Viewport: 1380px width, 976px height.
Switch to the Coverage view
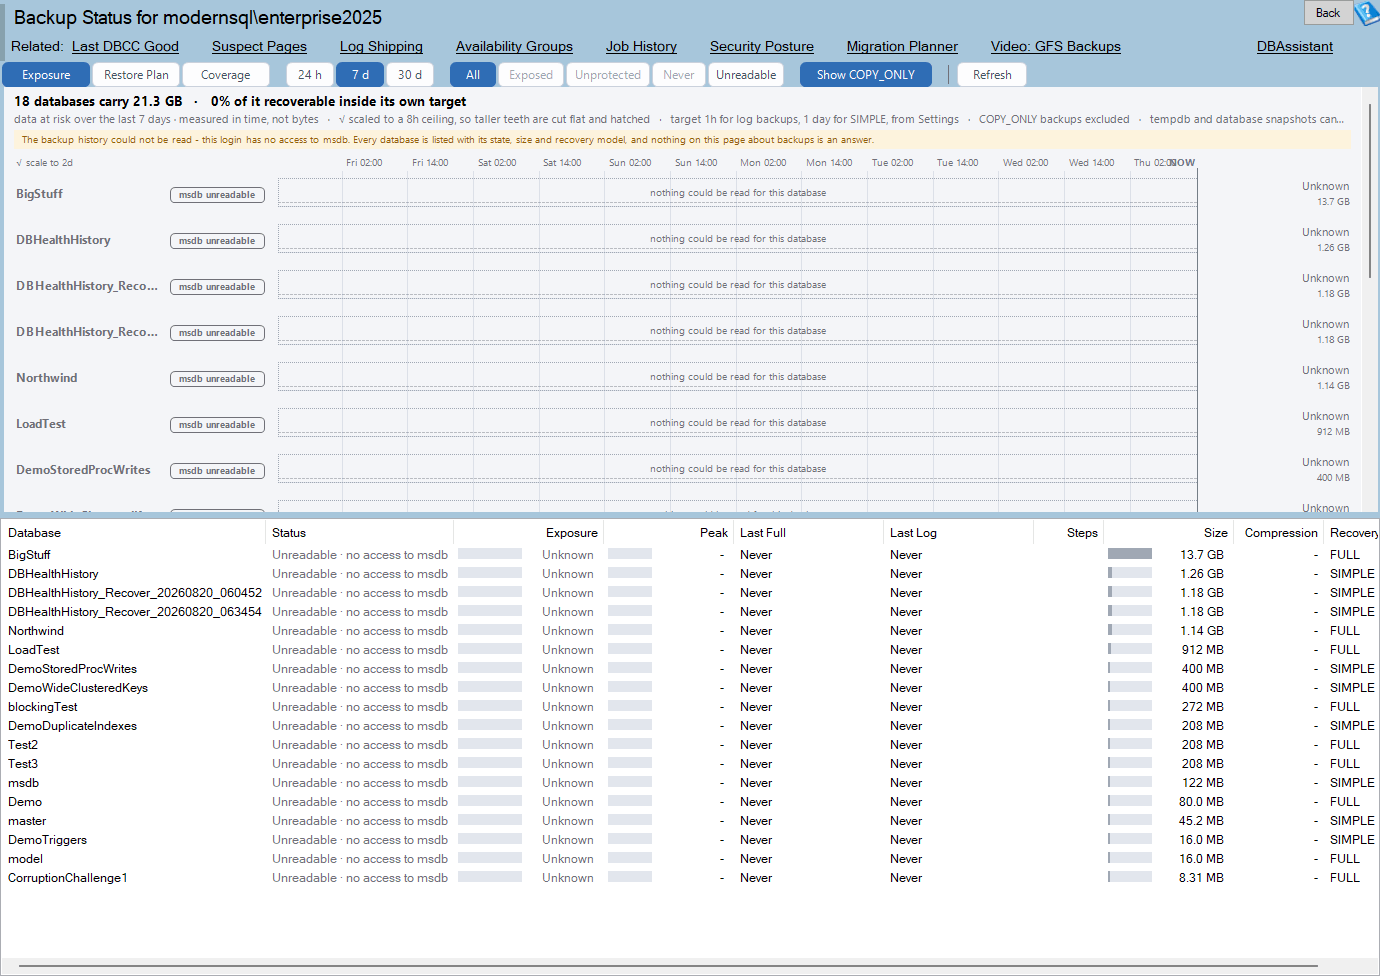click(x=226, y=75)
